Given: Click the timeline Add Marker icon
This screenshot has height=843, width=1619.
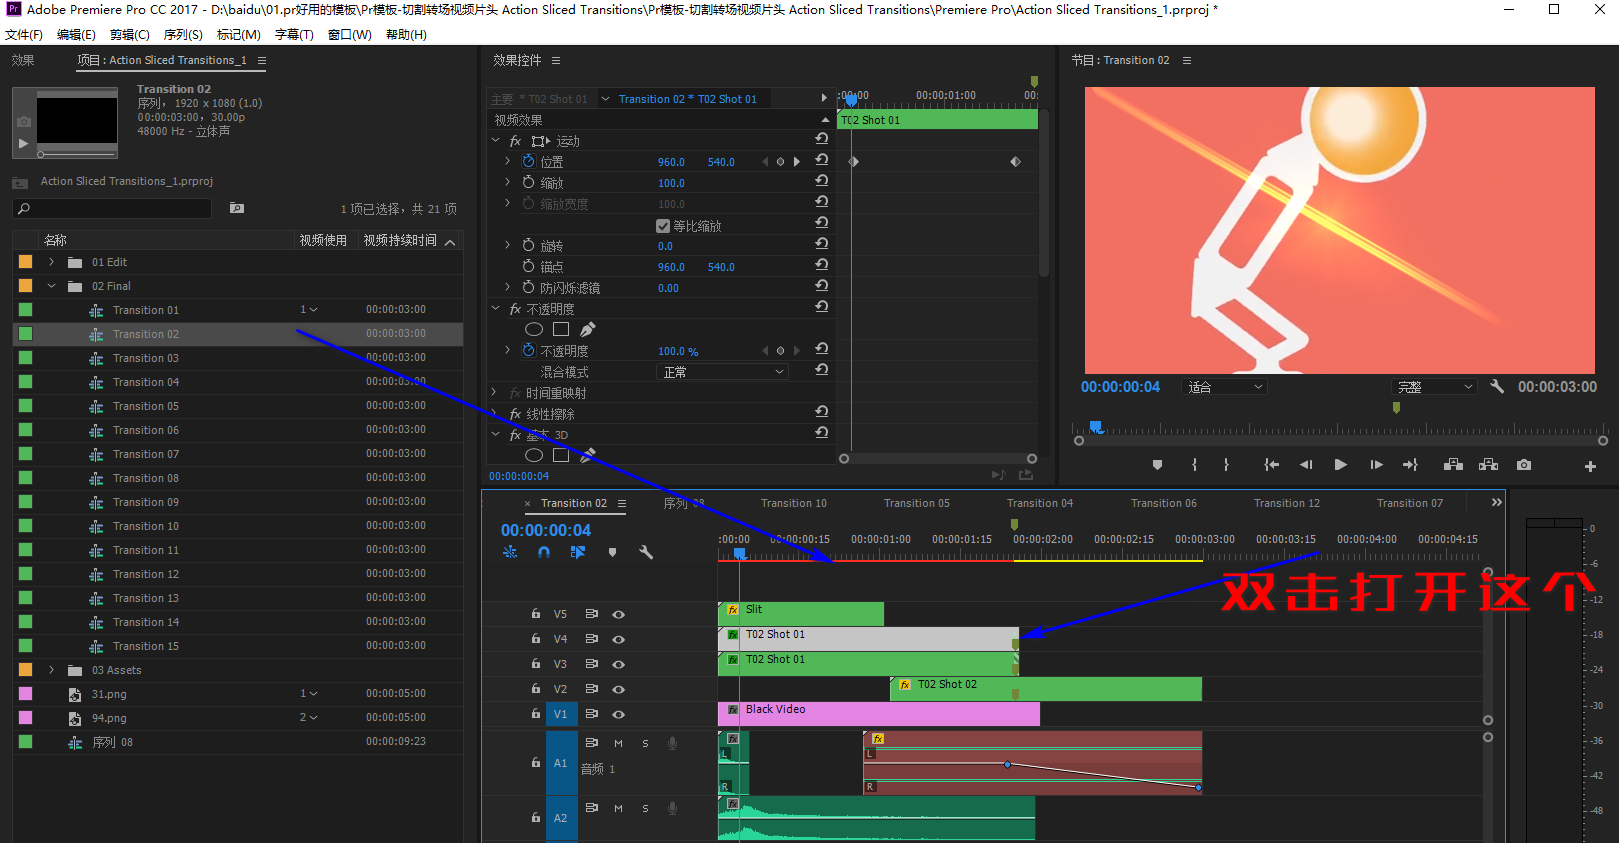Looking at the screenshot, I should (x=612, y=552).
